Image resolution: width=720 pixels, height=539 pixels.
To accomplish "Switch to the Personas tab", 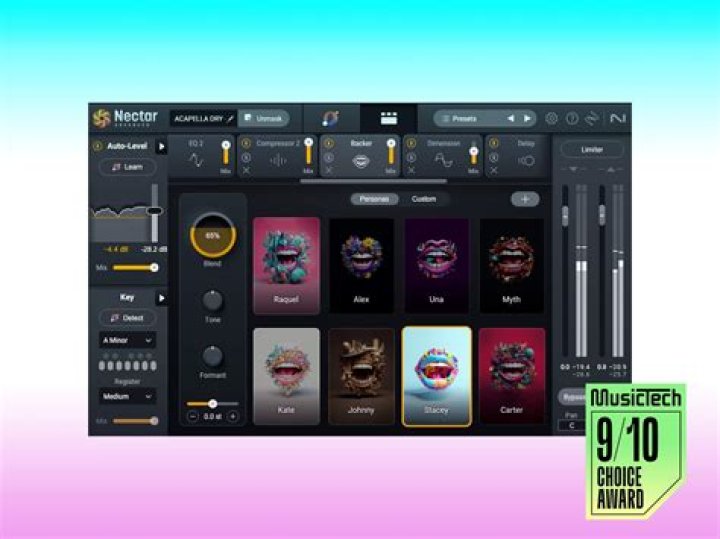I will pyautogui.click(x=374, y=199).
